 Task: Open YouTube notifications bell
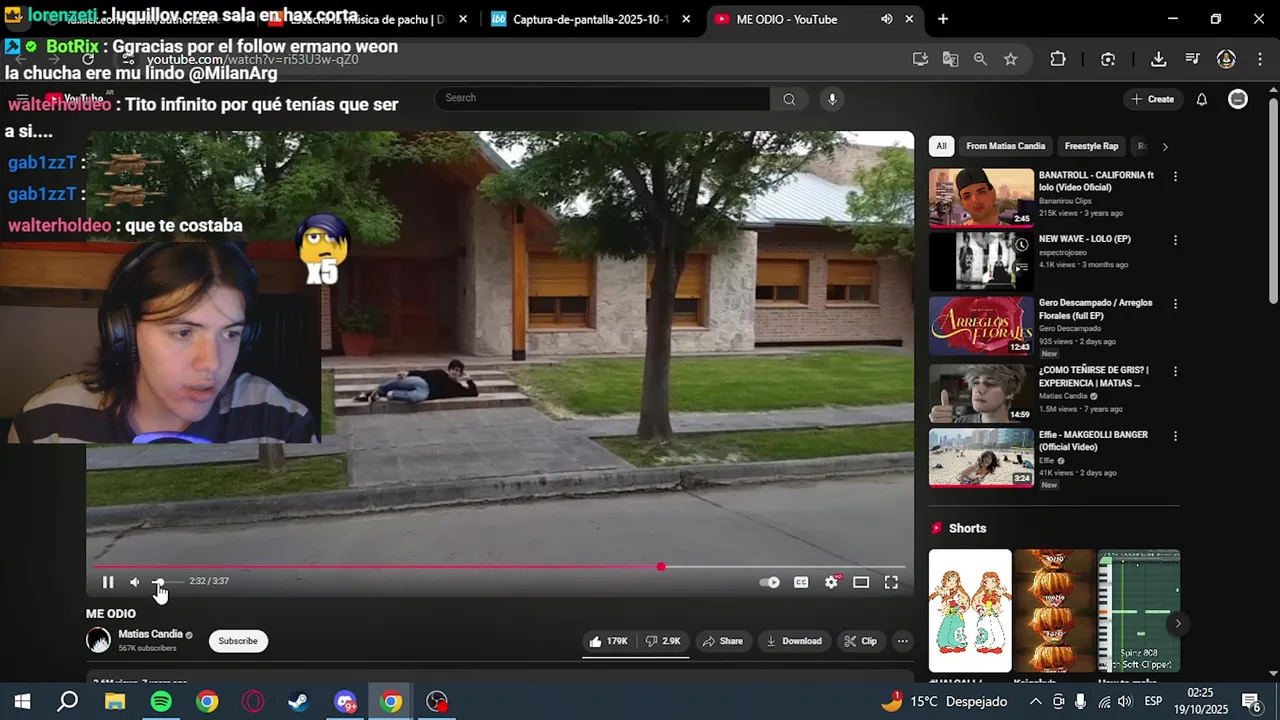click(1202, 99)
